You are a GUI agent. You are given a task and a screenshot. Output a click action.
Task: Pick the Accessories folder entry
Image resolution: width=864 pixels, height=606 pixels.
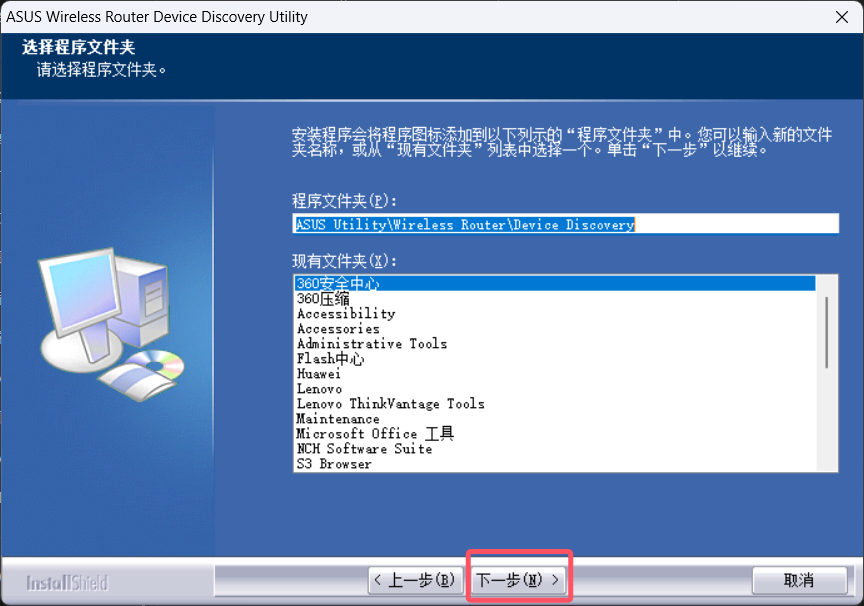pyautogui.click(x=338, y=329)
